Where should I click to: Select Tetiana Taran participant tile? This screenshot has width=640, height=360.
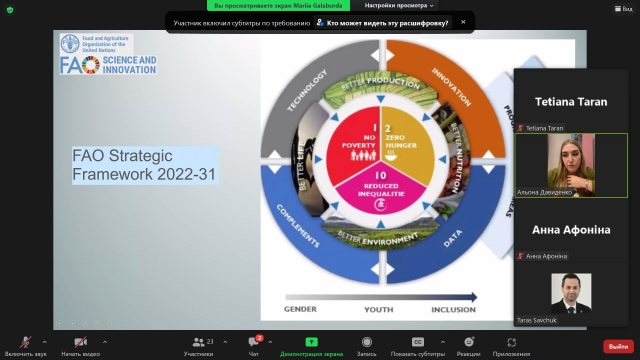[571, 101]
